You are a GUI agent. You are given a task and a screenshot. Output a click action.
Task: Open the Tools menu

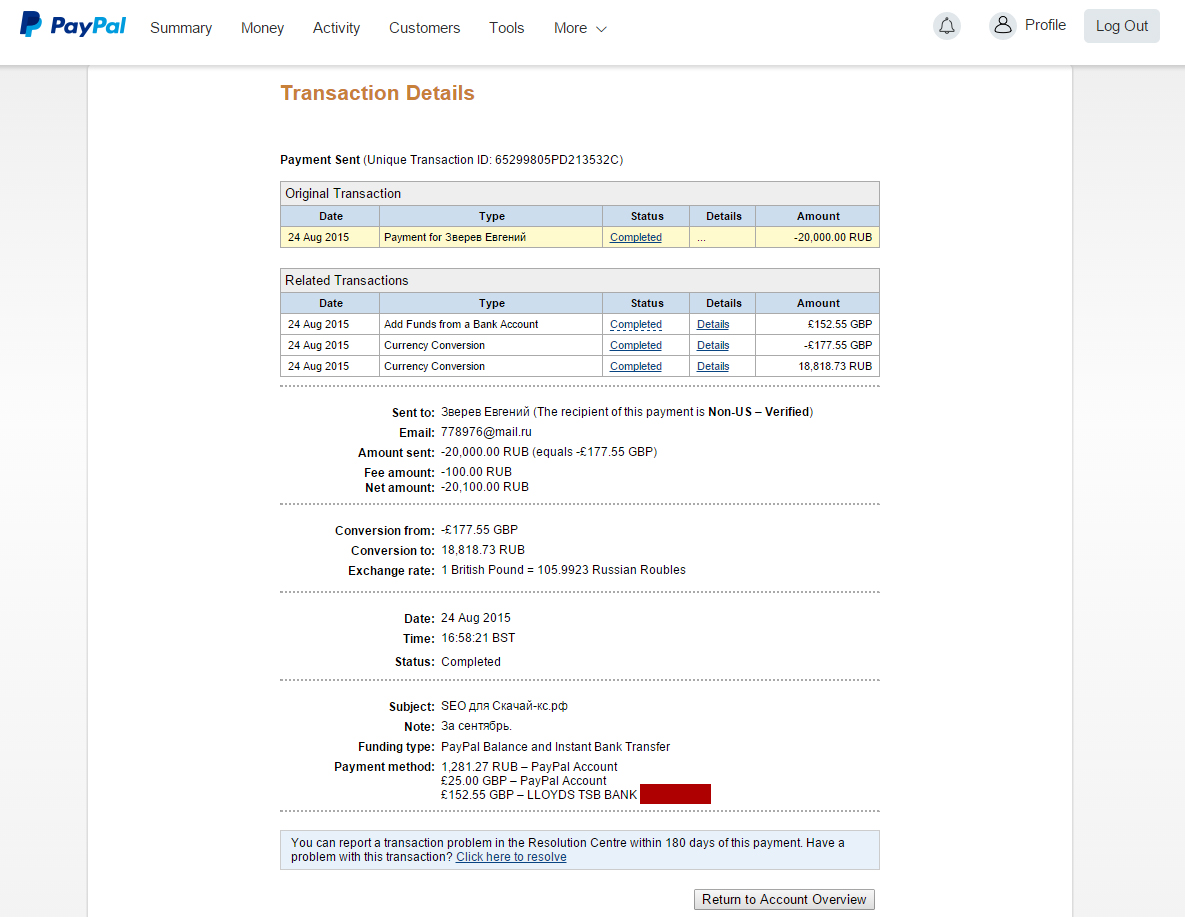(506, 28)
